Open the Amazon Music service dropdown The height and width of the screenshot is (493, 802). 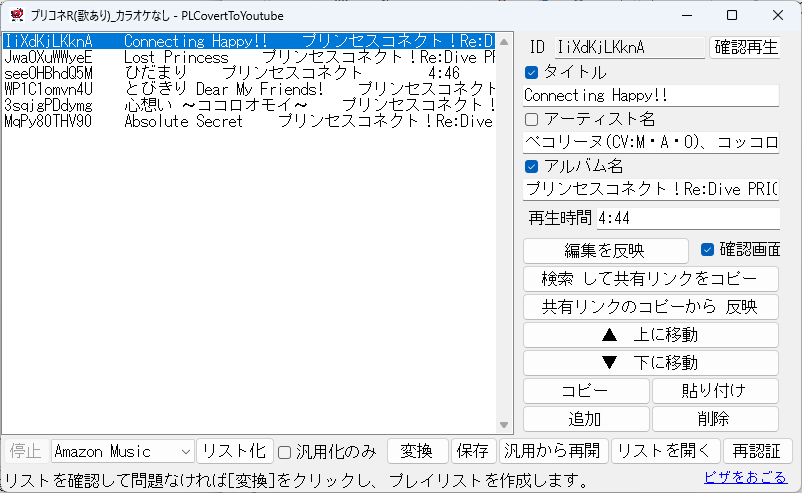122,451
